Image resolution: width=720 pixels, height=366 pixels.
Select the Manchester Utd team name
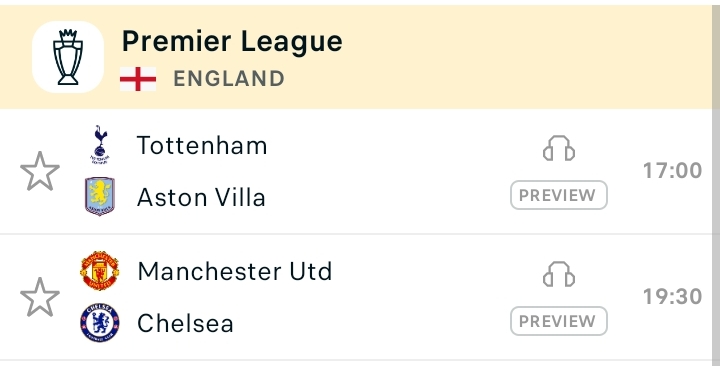click(235, 271)
